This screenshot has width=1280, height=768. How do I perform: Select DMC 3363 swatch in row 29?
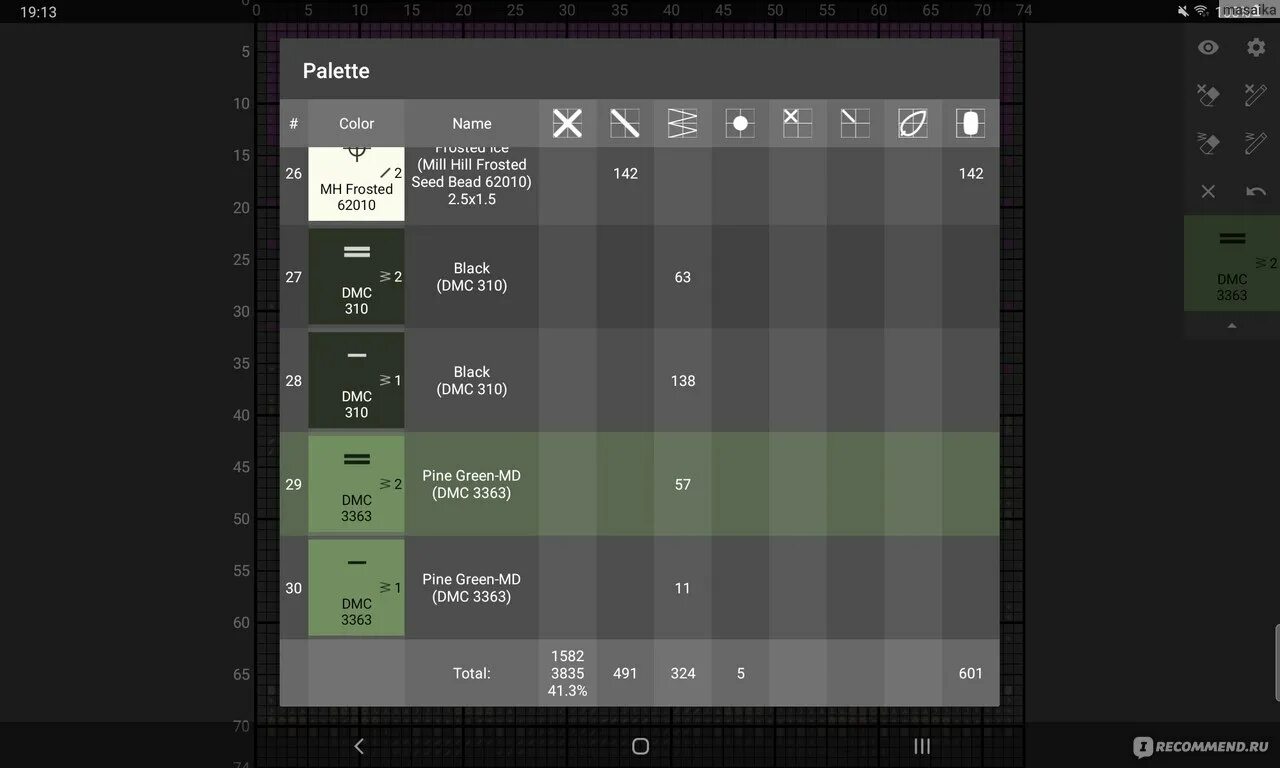click(x=356, y=484)
